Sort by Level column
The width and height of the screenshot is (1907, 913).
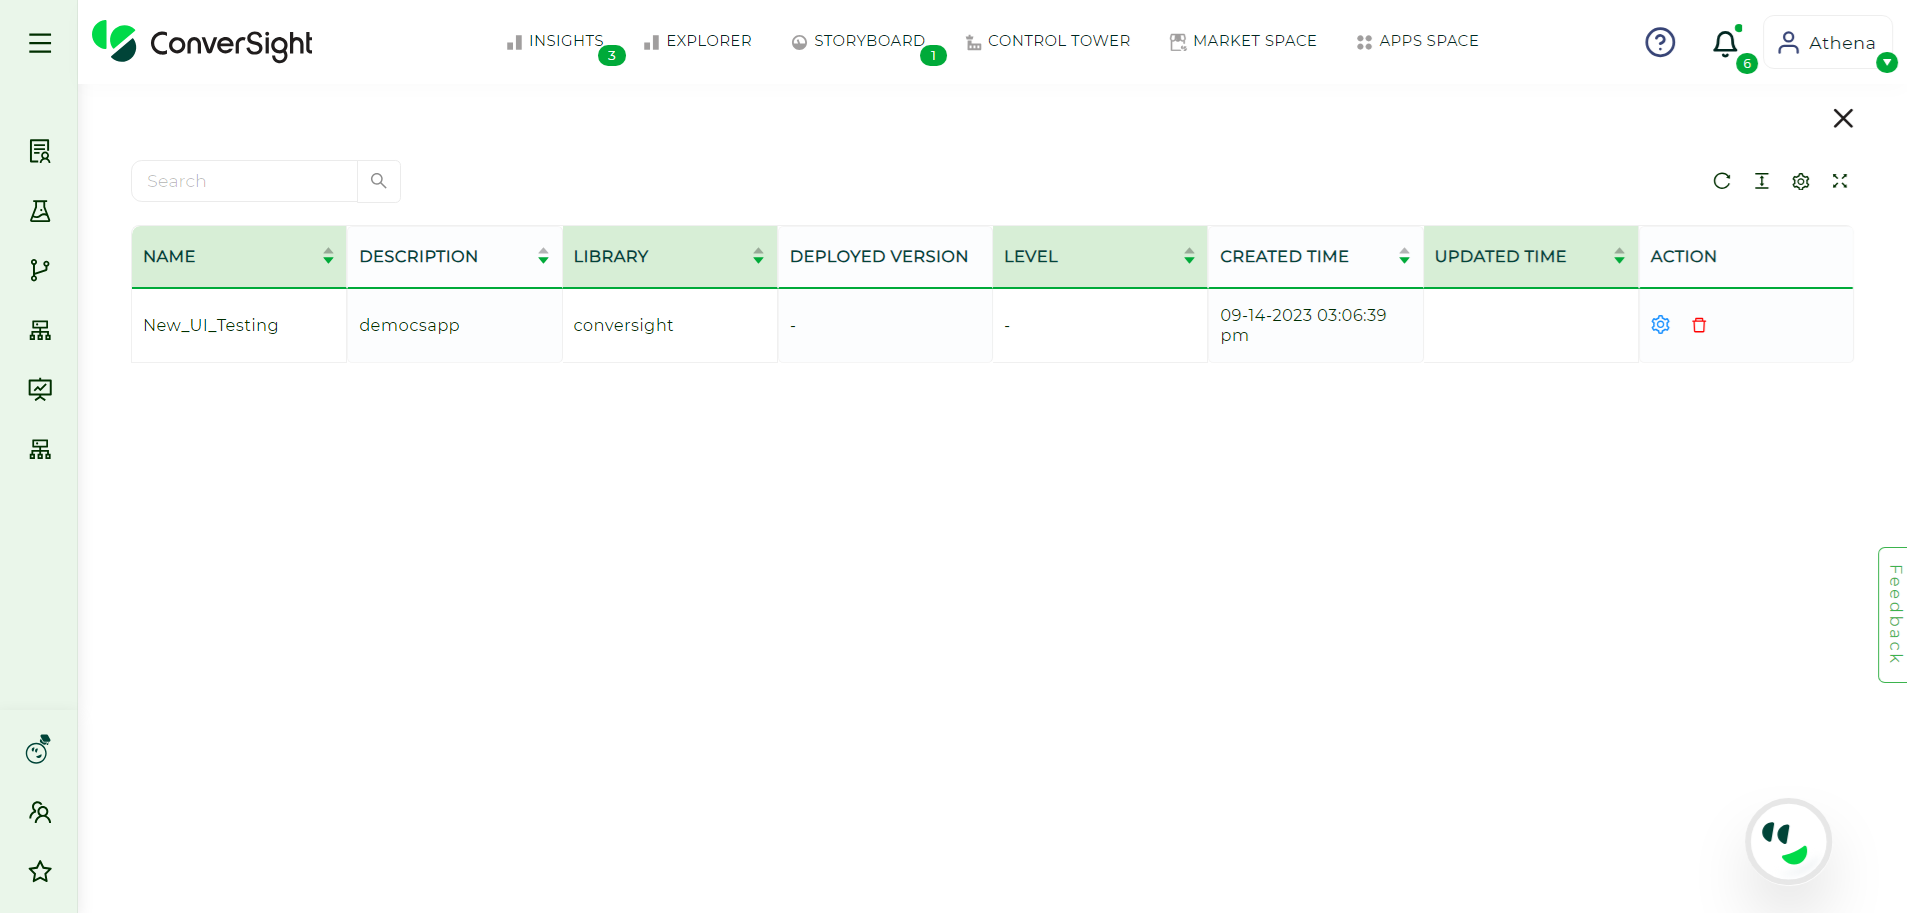[1189, 256]
